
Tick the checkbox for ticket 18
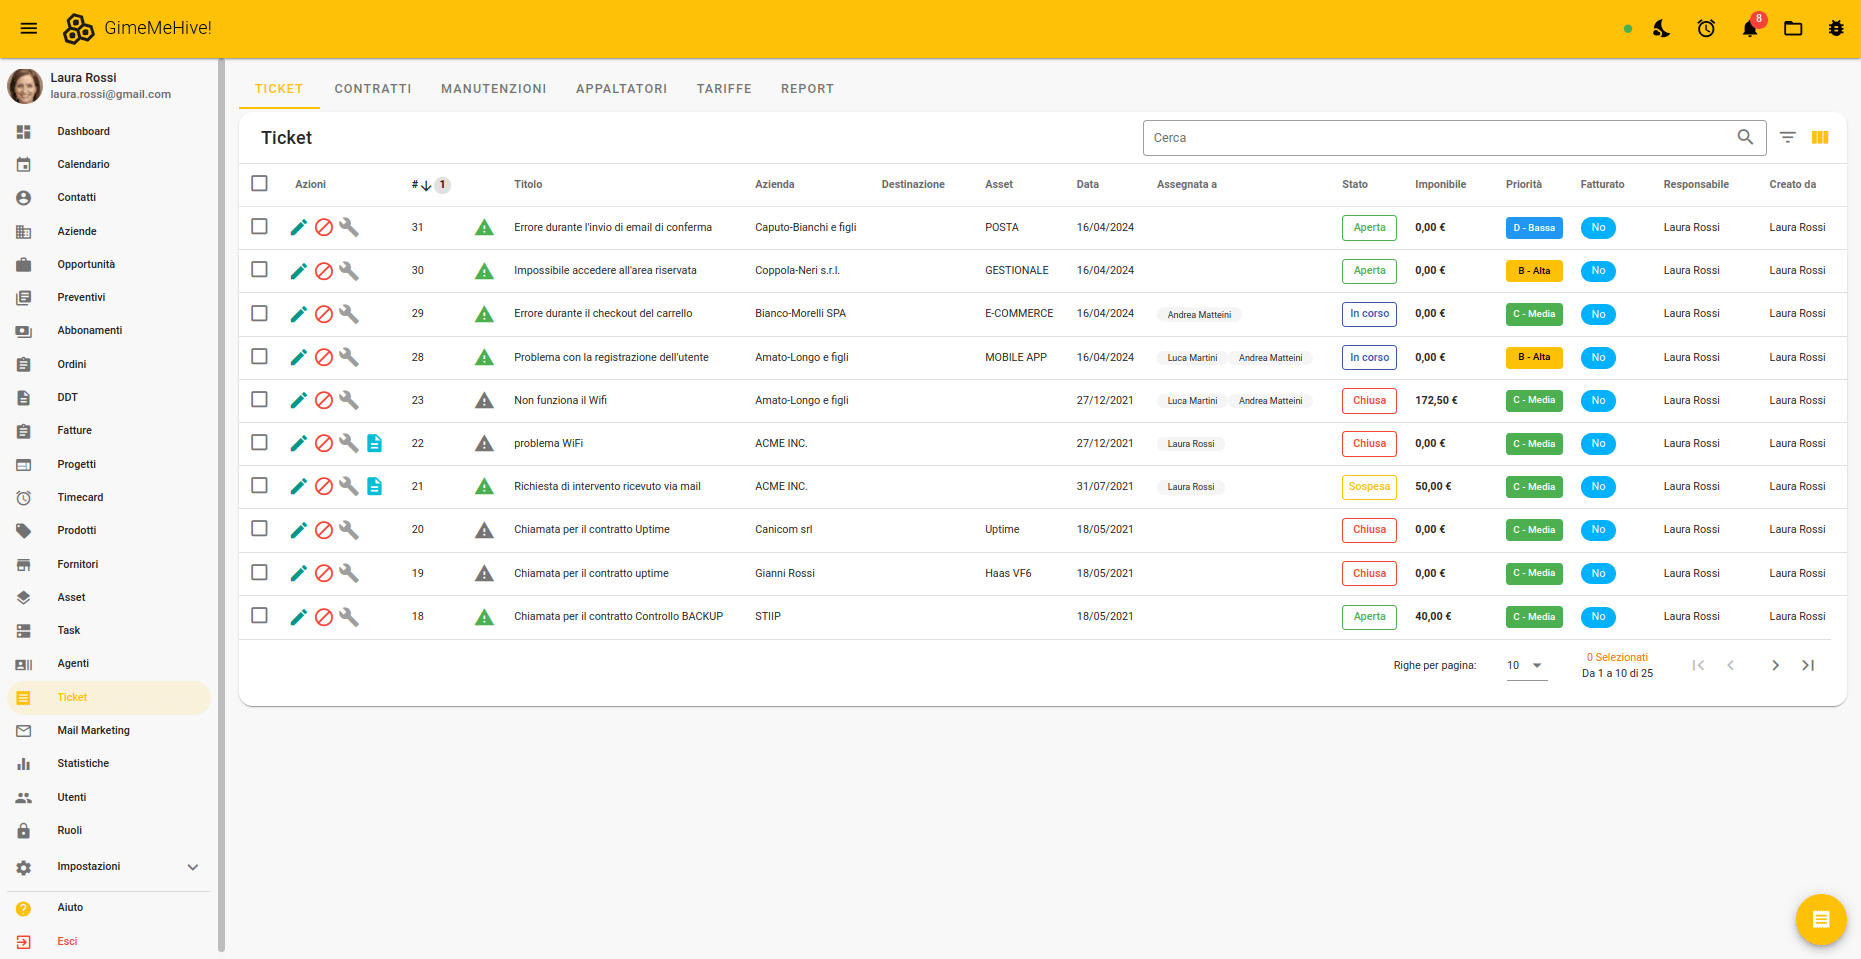(260, 615)
